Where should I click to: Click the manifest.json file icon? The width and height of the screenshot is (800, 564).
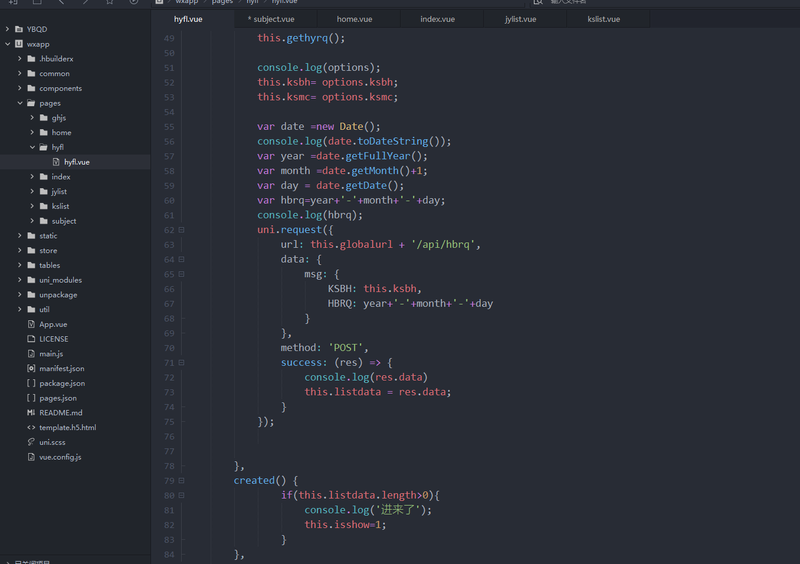pos(31,369)
